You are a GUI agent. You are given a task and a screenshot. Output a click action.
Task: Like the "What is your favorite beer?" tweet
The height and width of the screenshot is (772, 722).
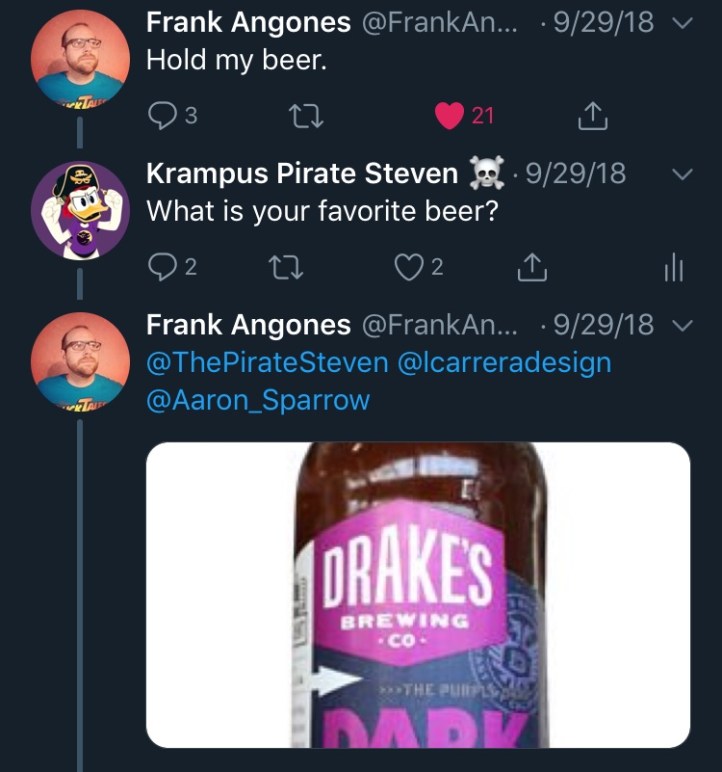pos(406,267)
